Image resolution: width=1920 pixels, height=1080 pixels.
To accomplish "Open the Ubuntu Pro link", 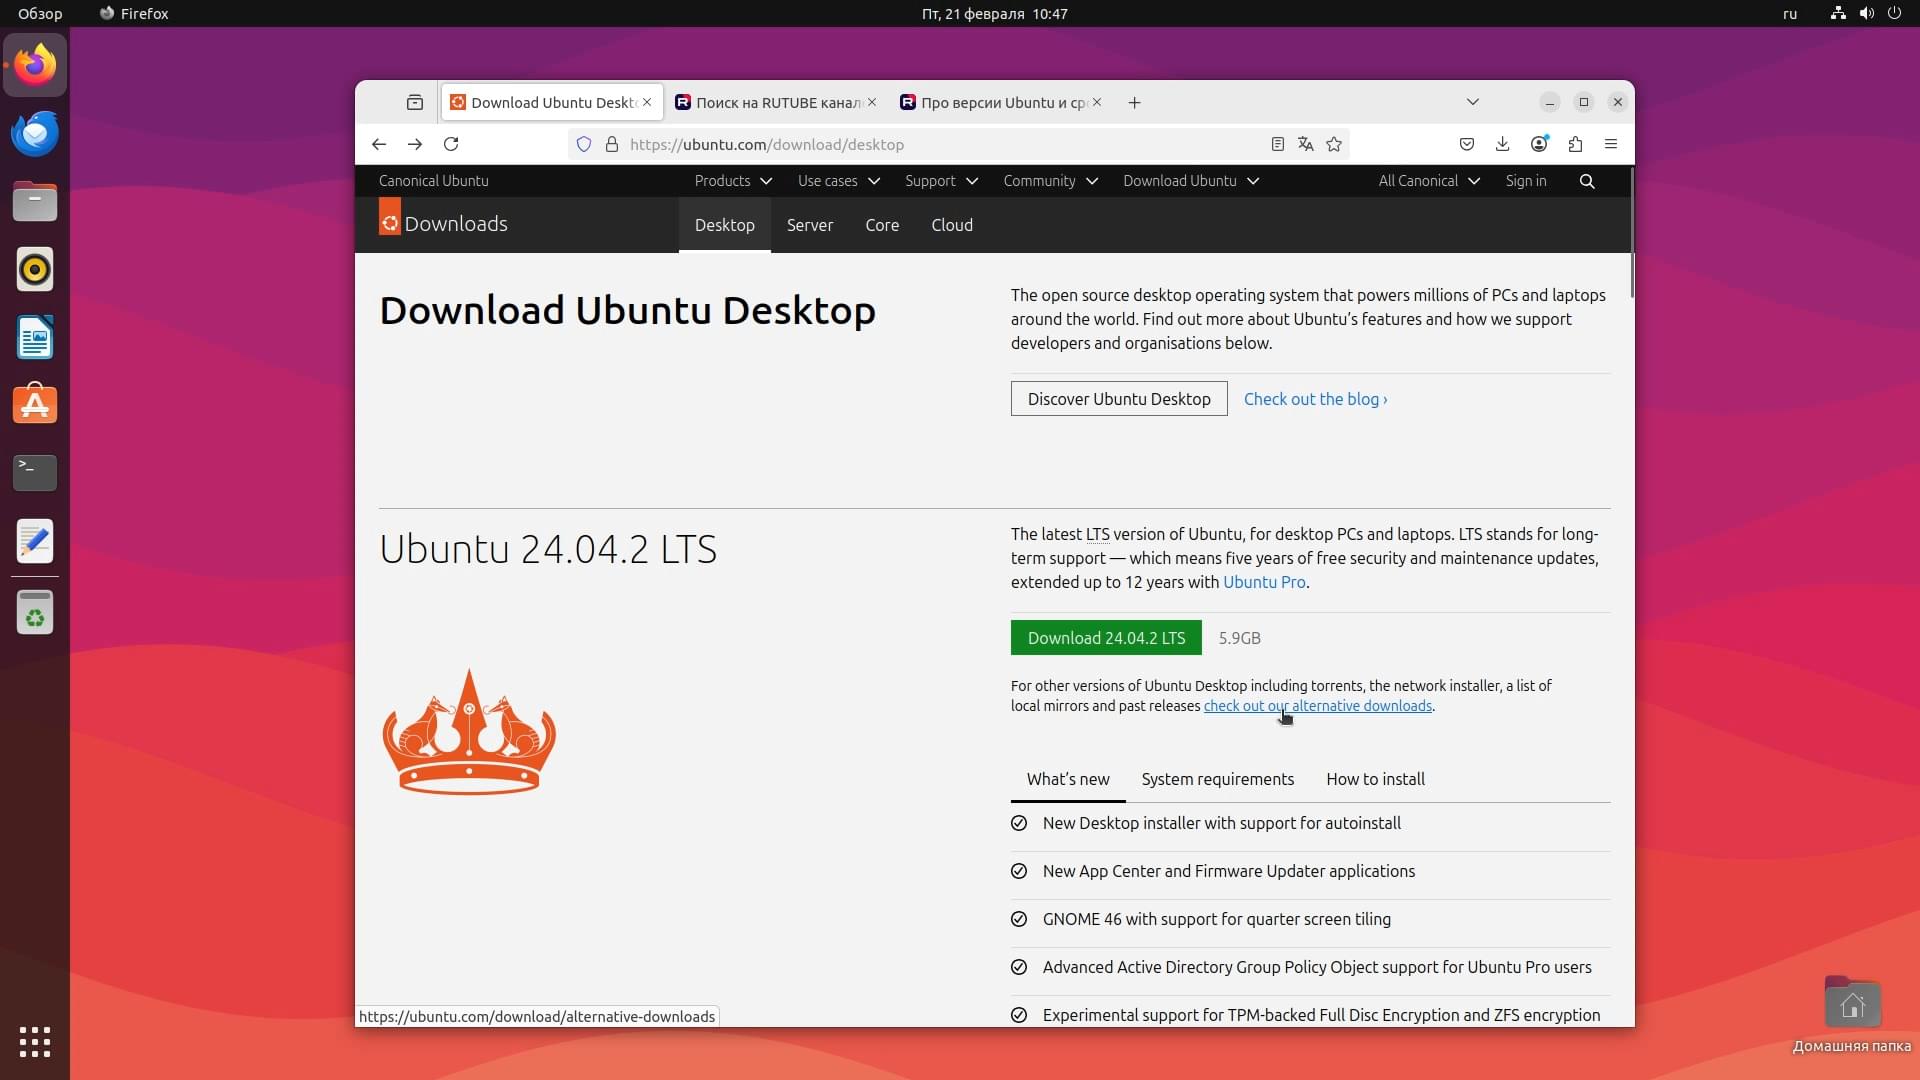I will 1264,582.
